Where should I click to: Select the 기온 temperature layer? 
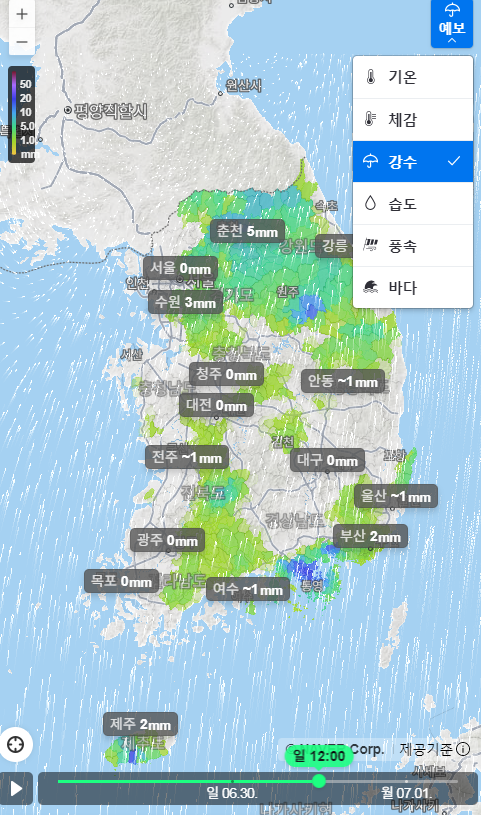(x=413, y=77)
